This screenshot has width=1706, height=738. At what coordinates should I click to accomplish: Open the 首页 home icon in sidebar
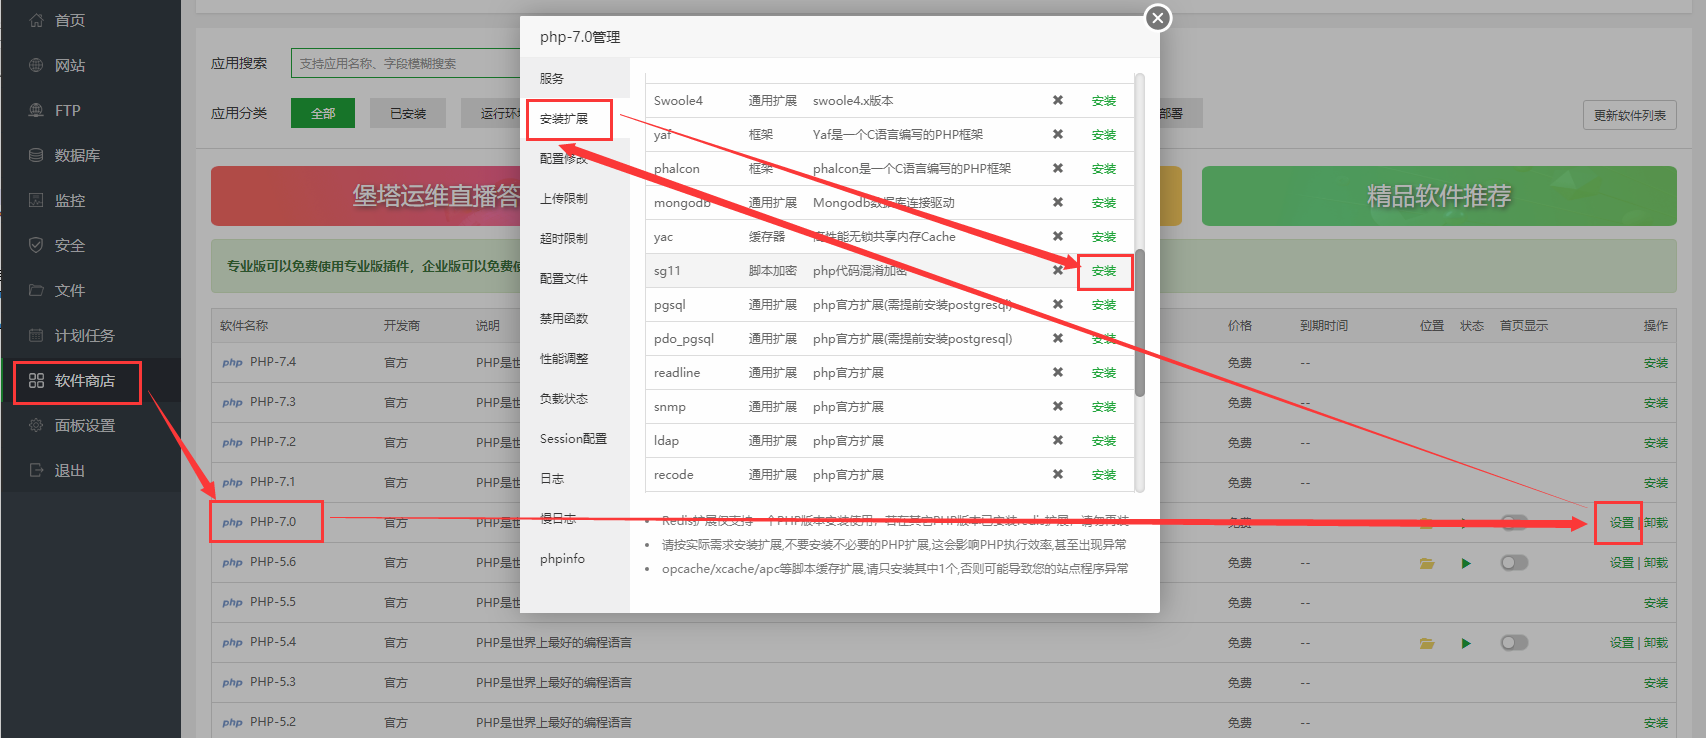click(36, 20)
